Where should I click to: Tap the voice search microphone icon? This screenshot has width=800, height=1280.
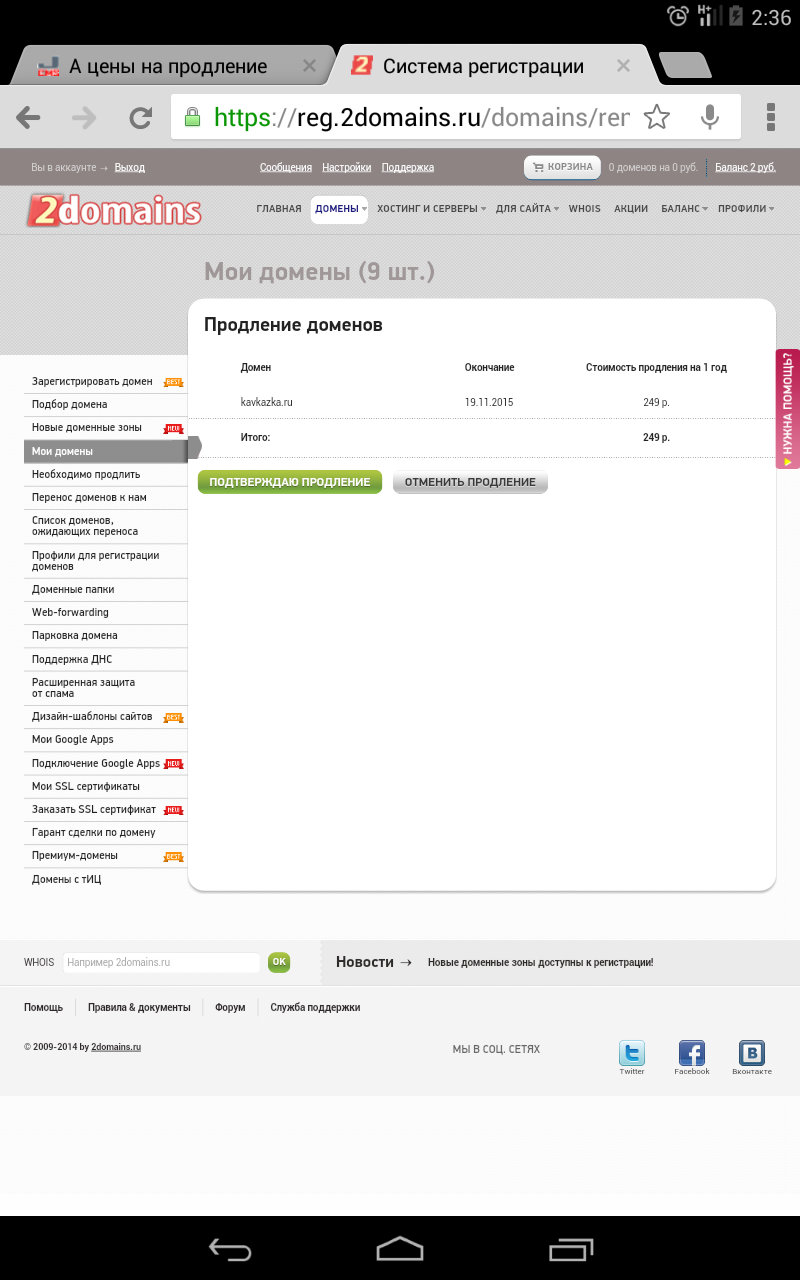coord(710,118)
